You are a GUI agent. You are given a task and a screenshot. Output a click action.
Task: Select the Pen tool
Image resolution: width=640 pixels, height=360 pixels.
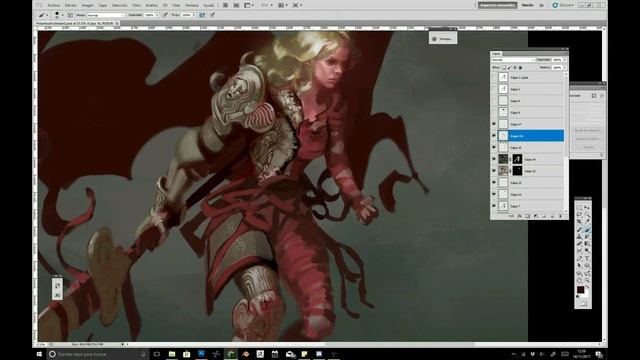(579, 259)
